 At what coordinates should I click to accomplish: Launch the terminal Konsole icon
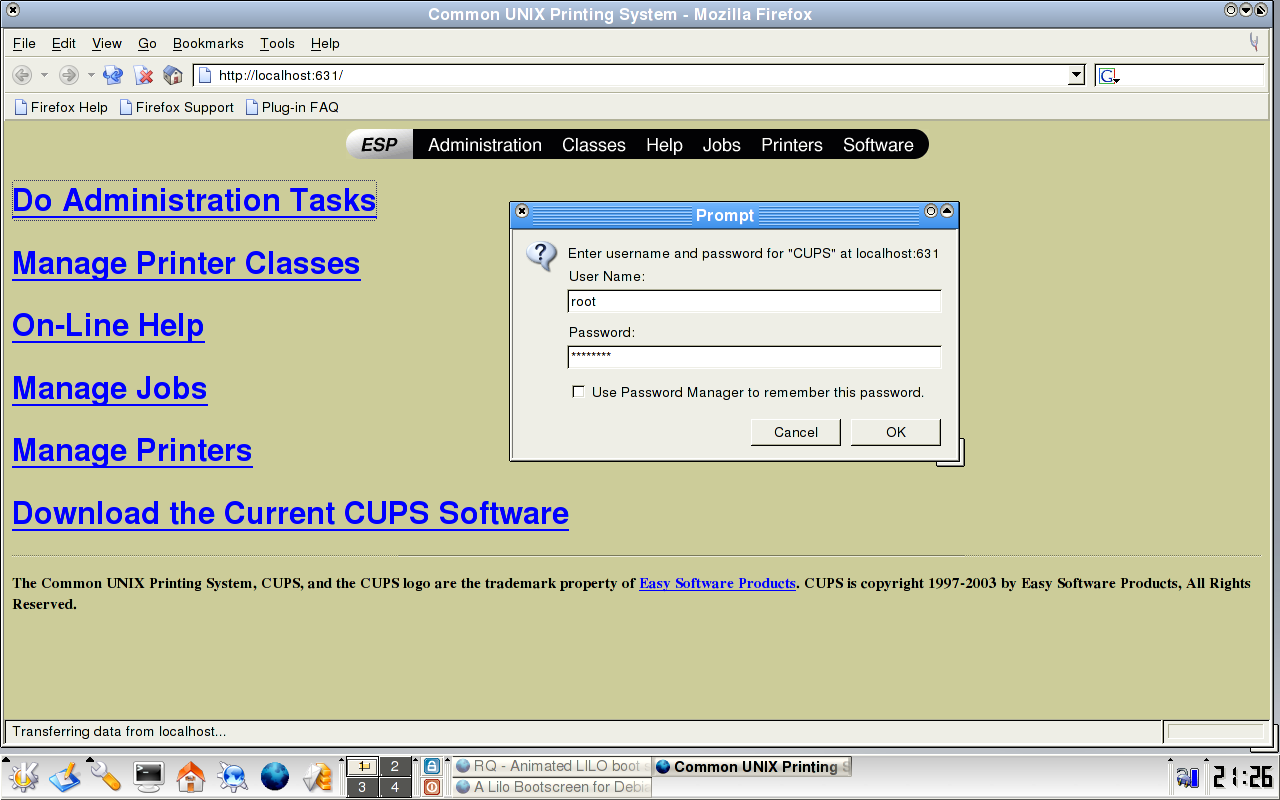[x=149, y=776]
